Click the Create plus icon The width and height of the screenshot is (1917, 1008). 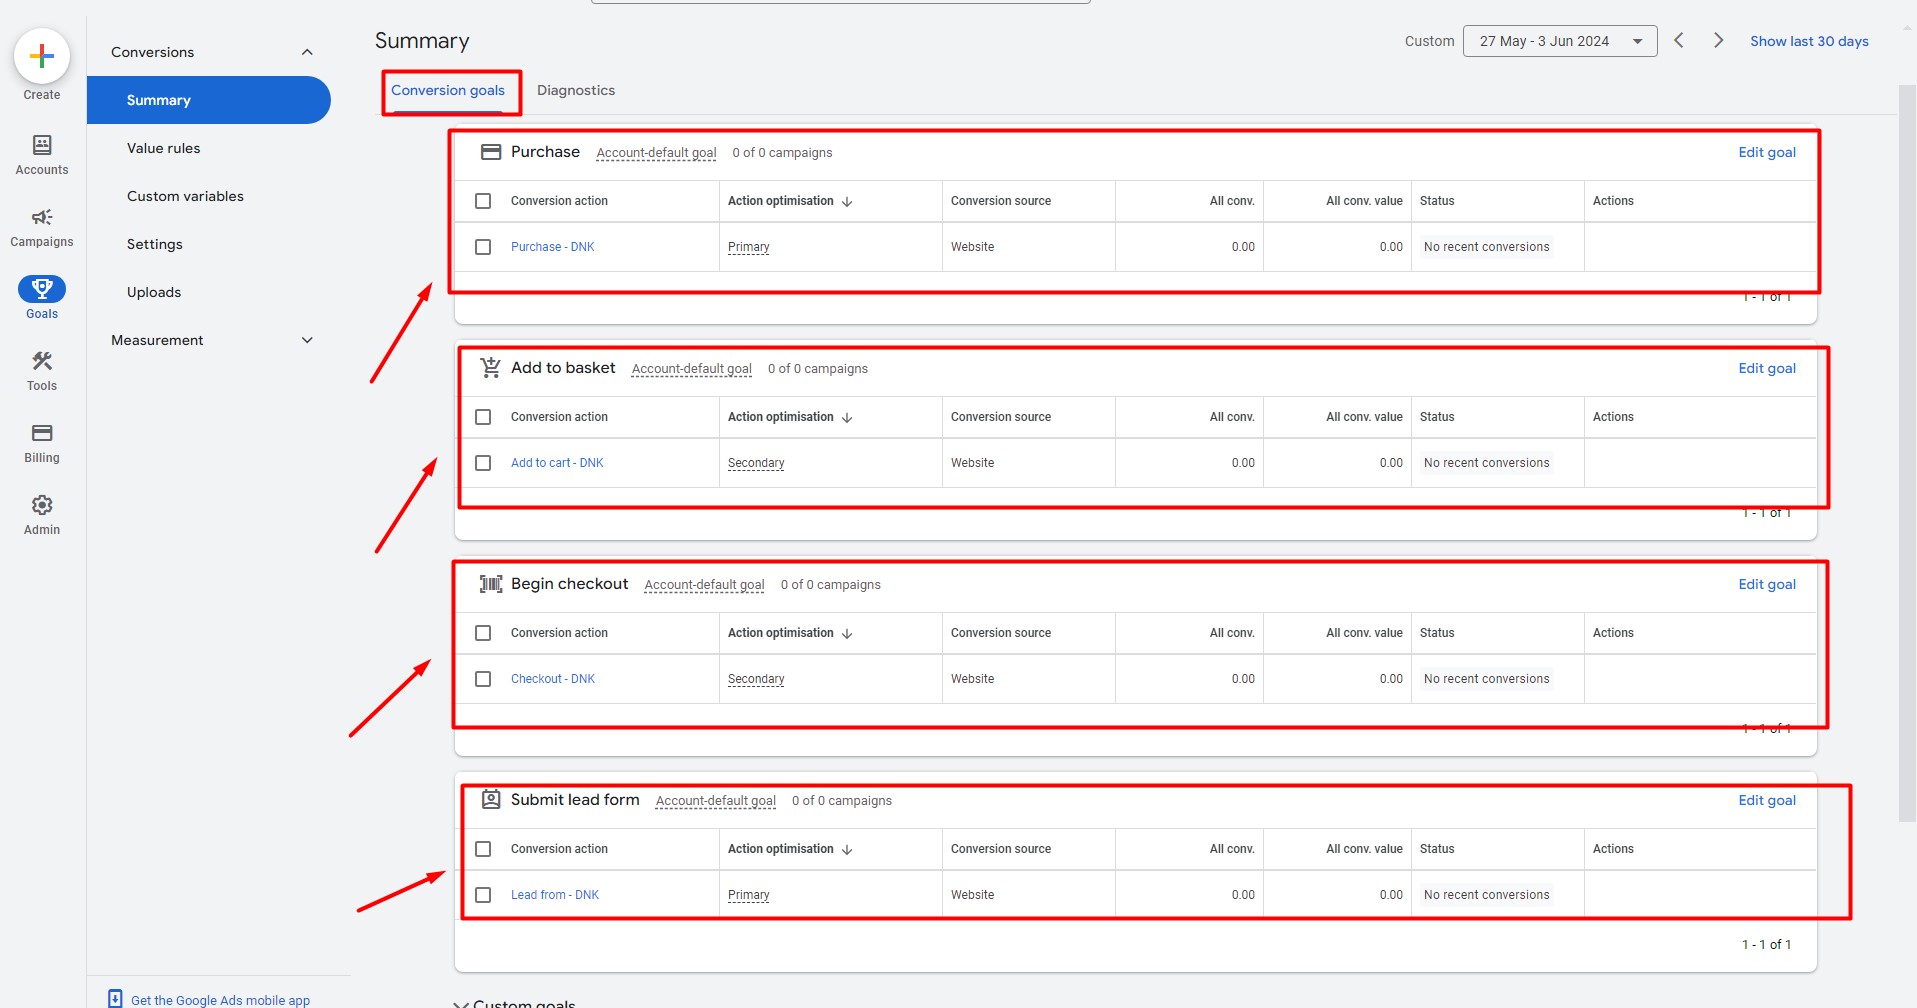pos(42,56)
